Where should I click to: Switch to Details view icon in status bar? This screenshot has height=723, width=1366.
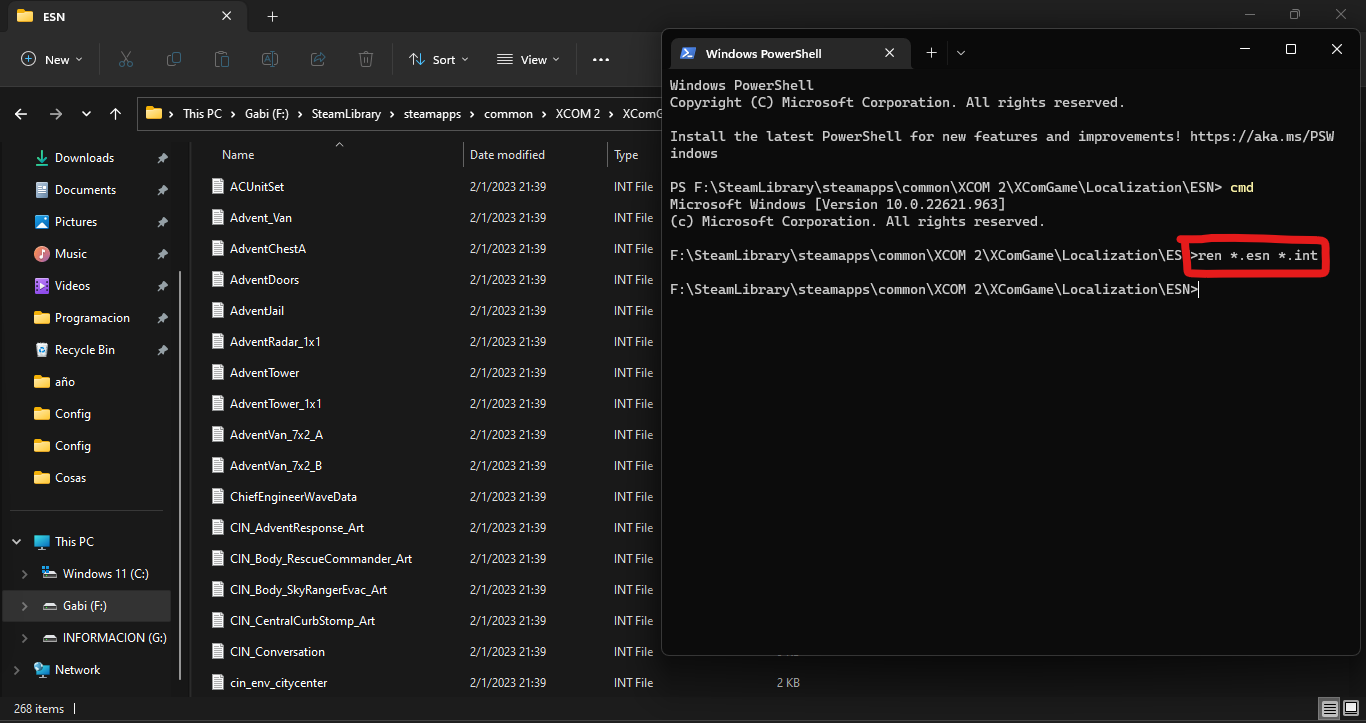click(x=1329, y=709)
